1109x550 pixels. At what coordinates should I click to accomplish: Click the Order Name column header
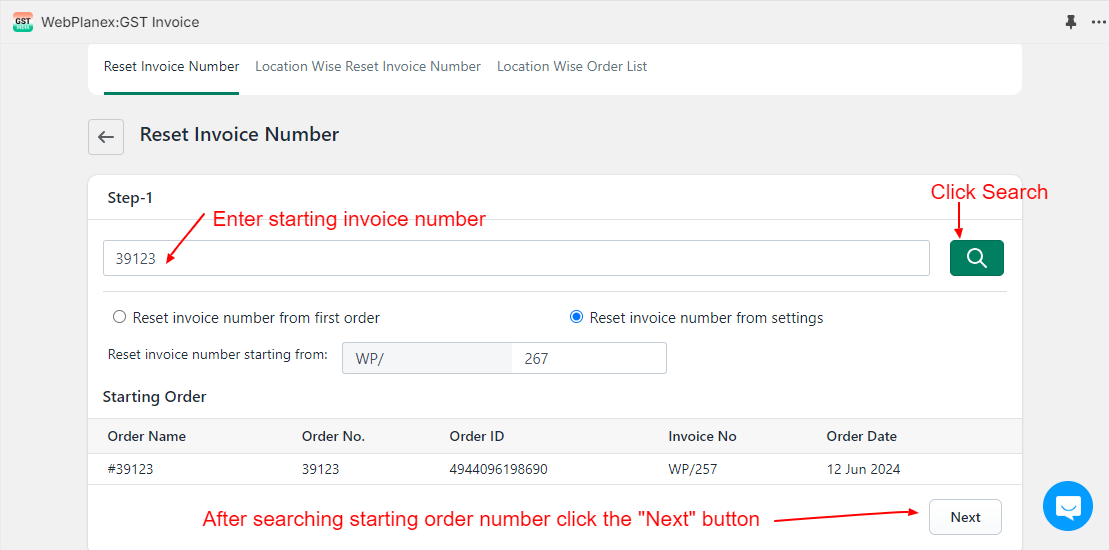[146, 436]
